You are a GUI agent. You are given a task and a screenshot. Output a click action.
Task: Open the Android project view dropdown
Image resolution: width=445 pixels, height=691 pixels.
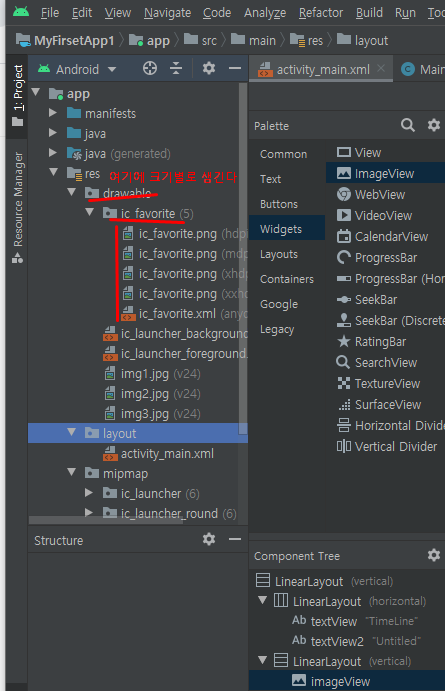coord(77,69)
